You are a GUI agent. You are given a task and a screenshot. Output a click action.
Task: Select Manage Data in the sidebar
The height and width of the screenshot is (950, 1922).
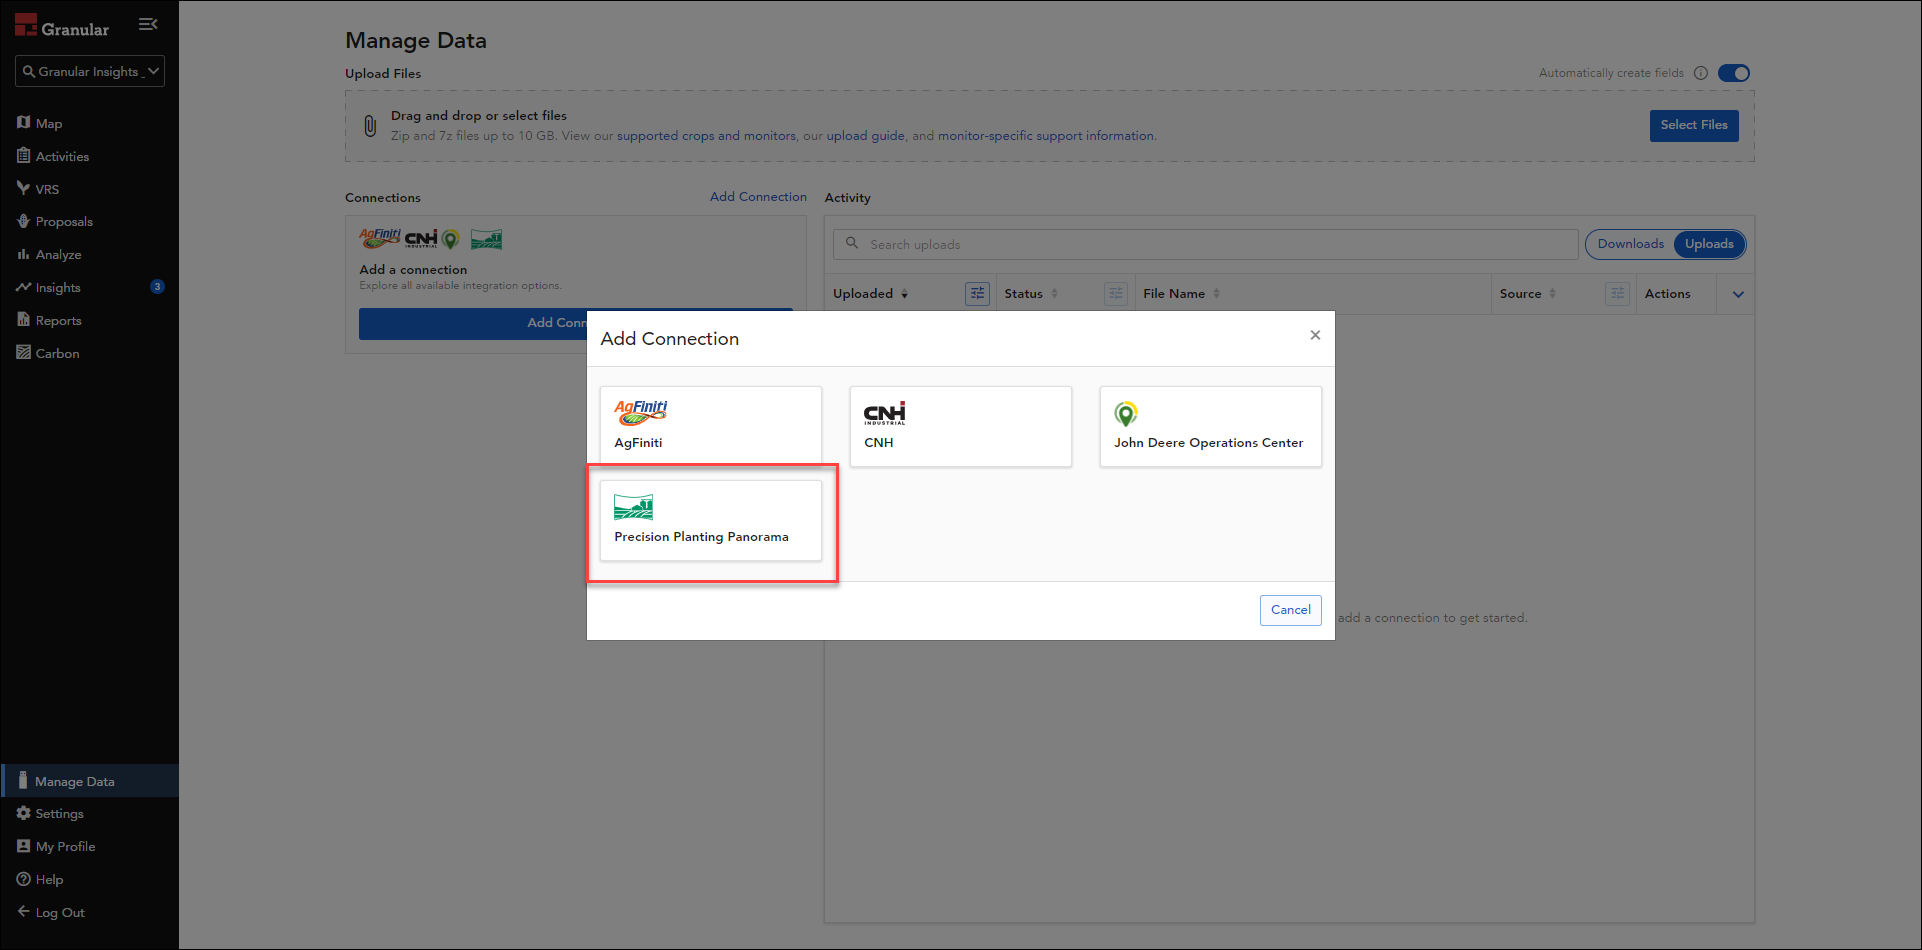pos(90,781)
